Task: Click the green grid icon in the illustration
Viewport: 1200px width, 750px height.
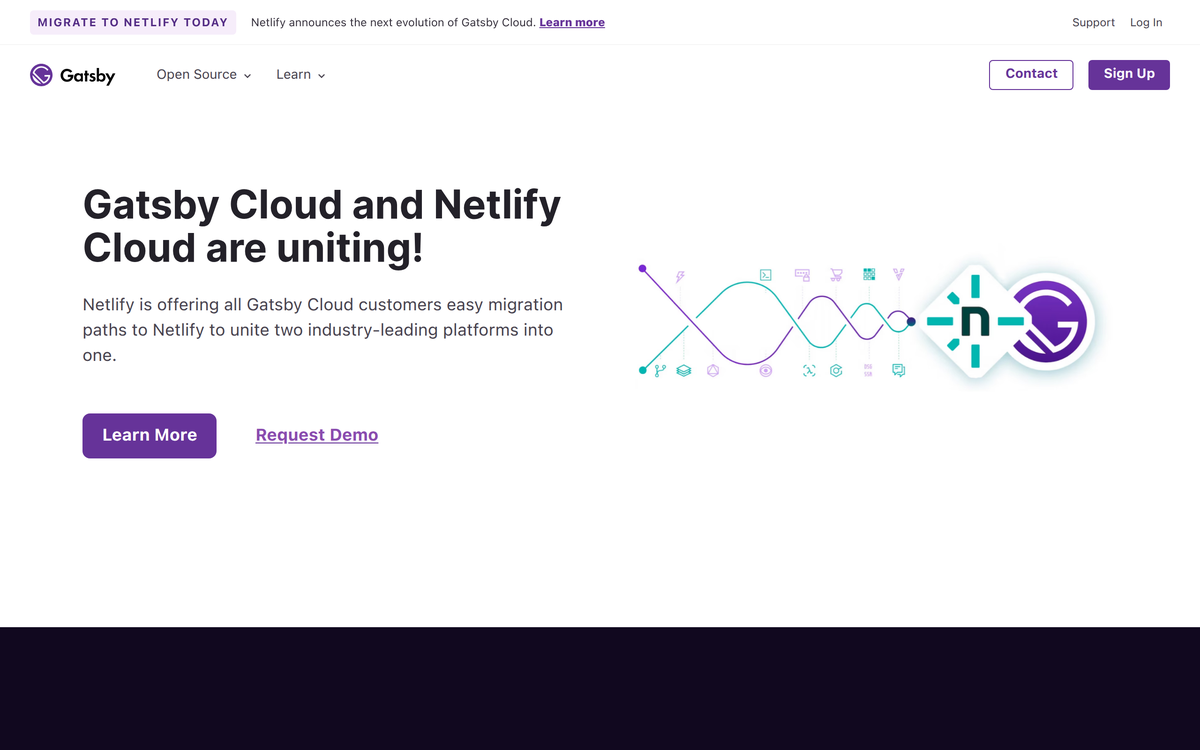Action: (869, 274)
